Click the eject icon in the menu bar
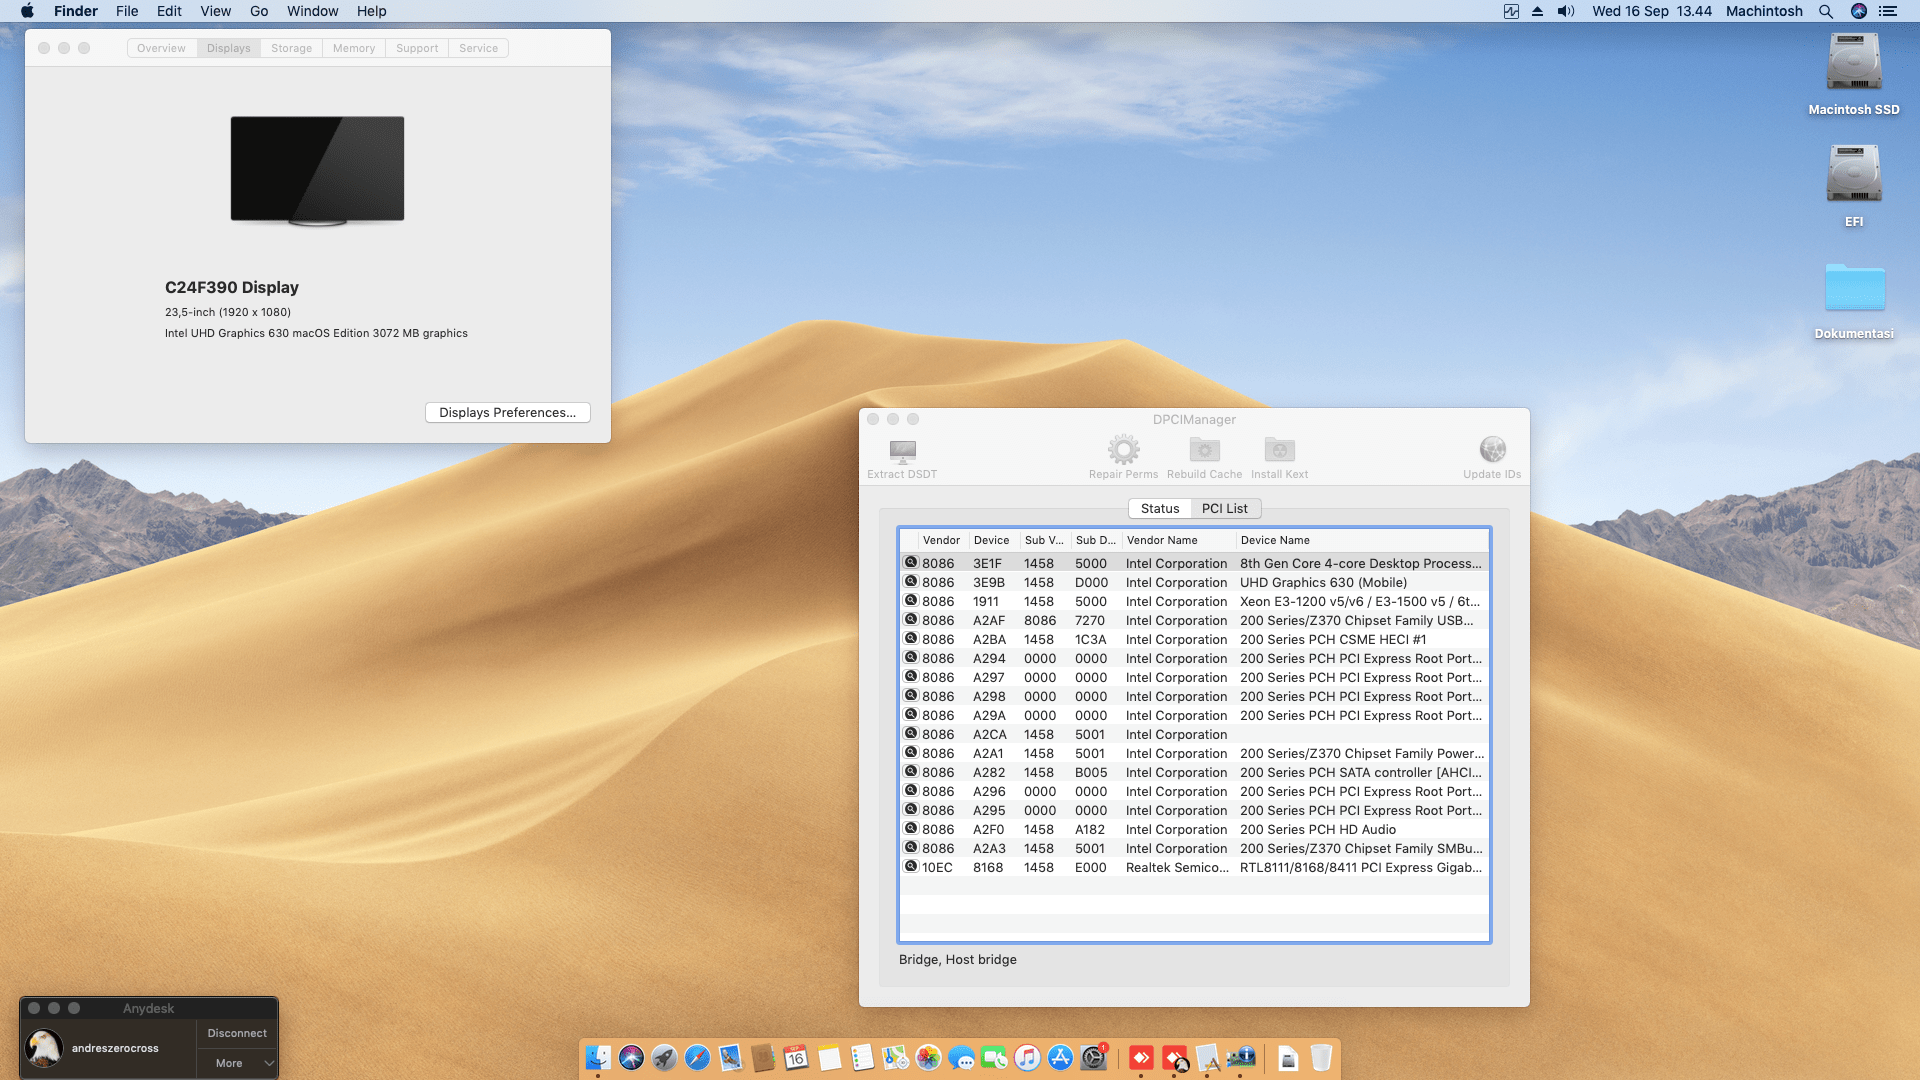This screenshot has height=1080, width=1920. click(x=1537, y=11)
